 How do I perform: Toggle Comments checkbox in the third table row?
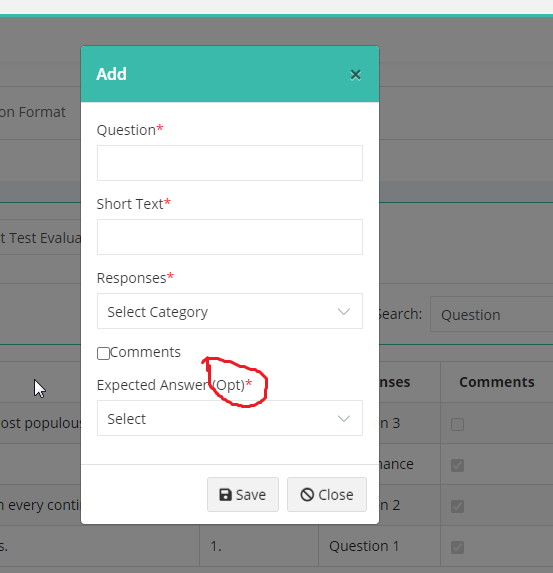(457, 506)
